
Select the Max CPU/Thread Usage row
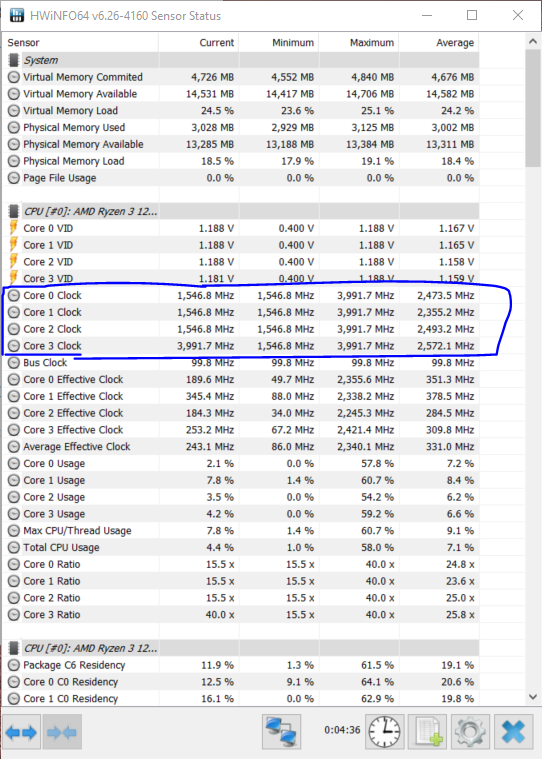pyautogui.click(x=241, y=531)
